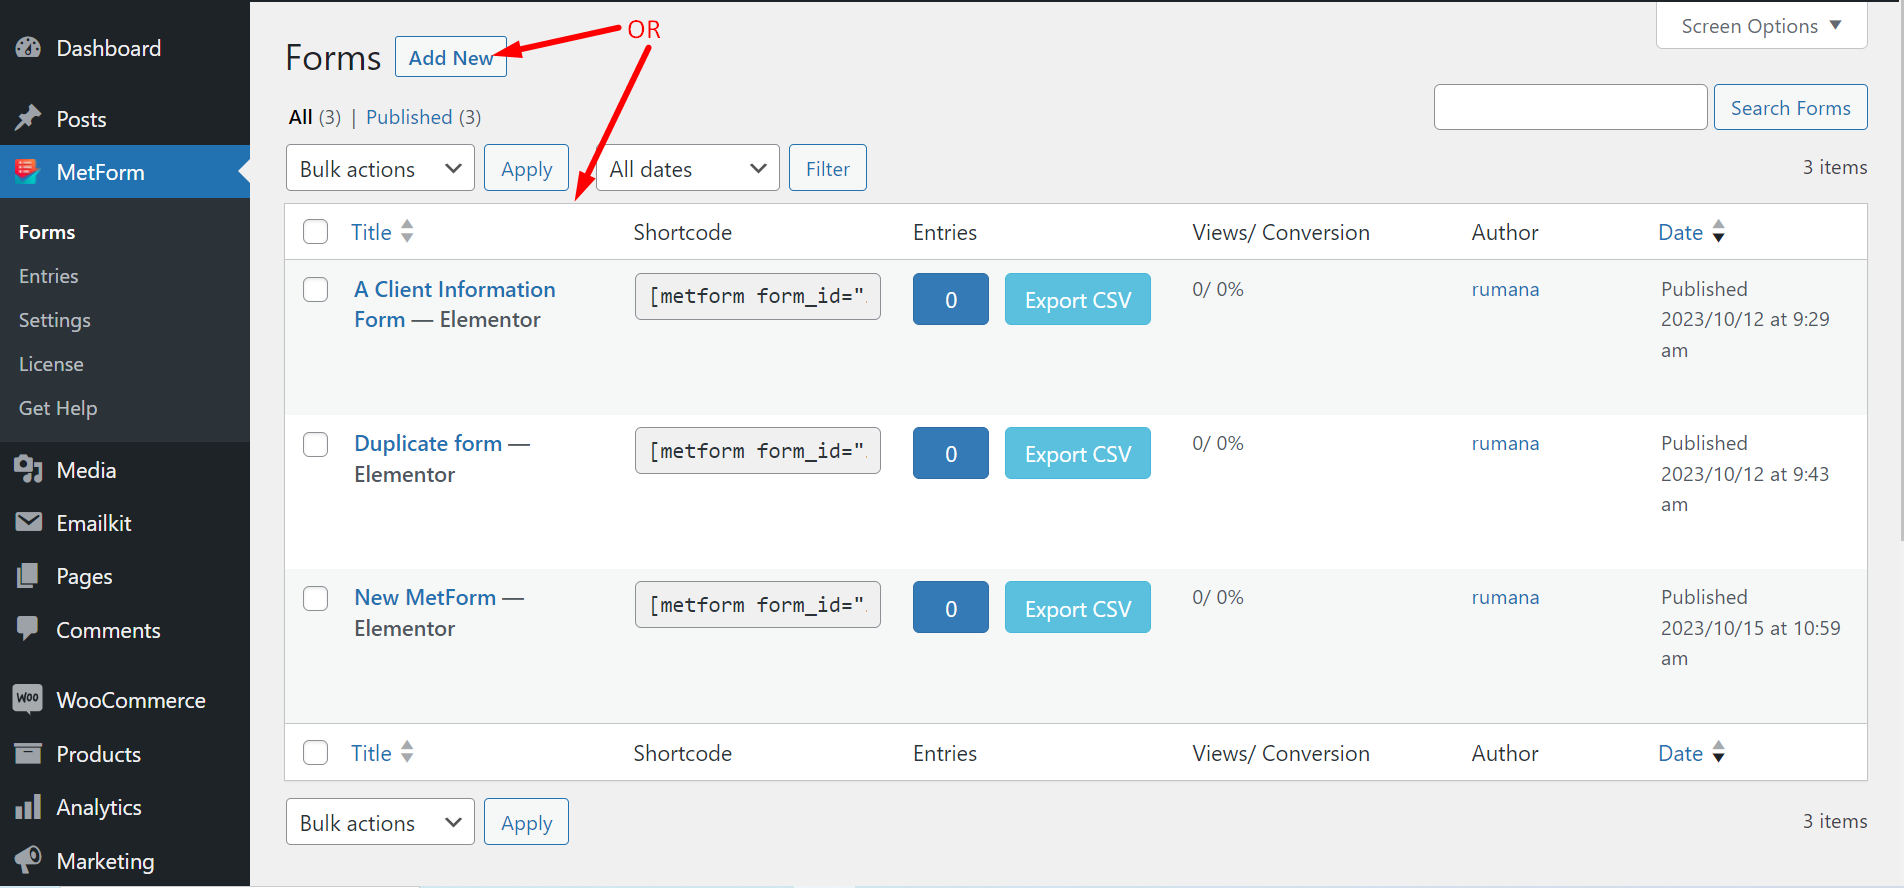Open the Duplicate form link

tap(428, 443)
